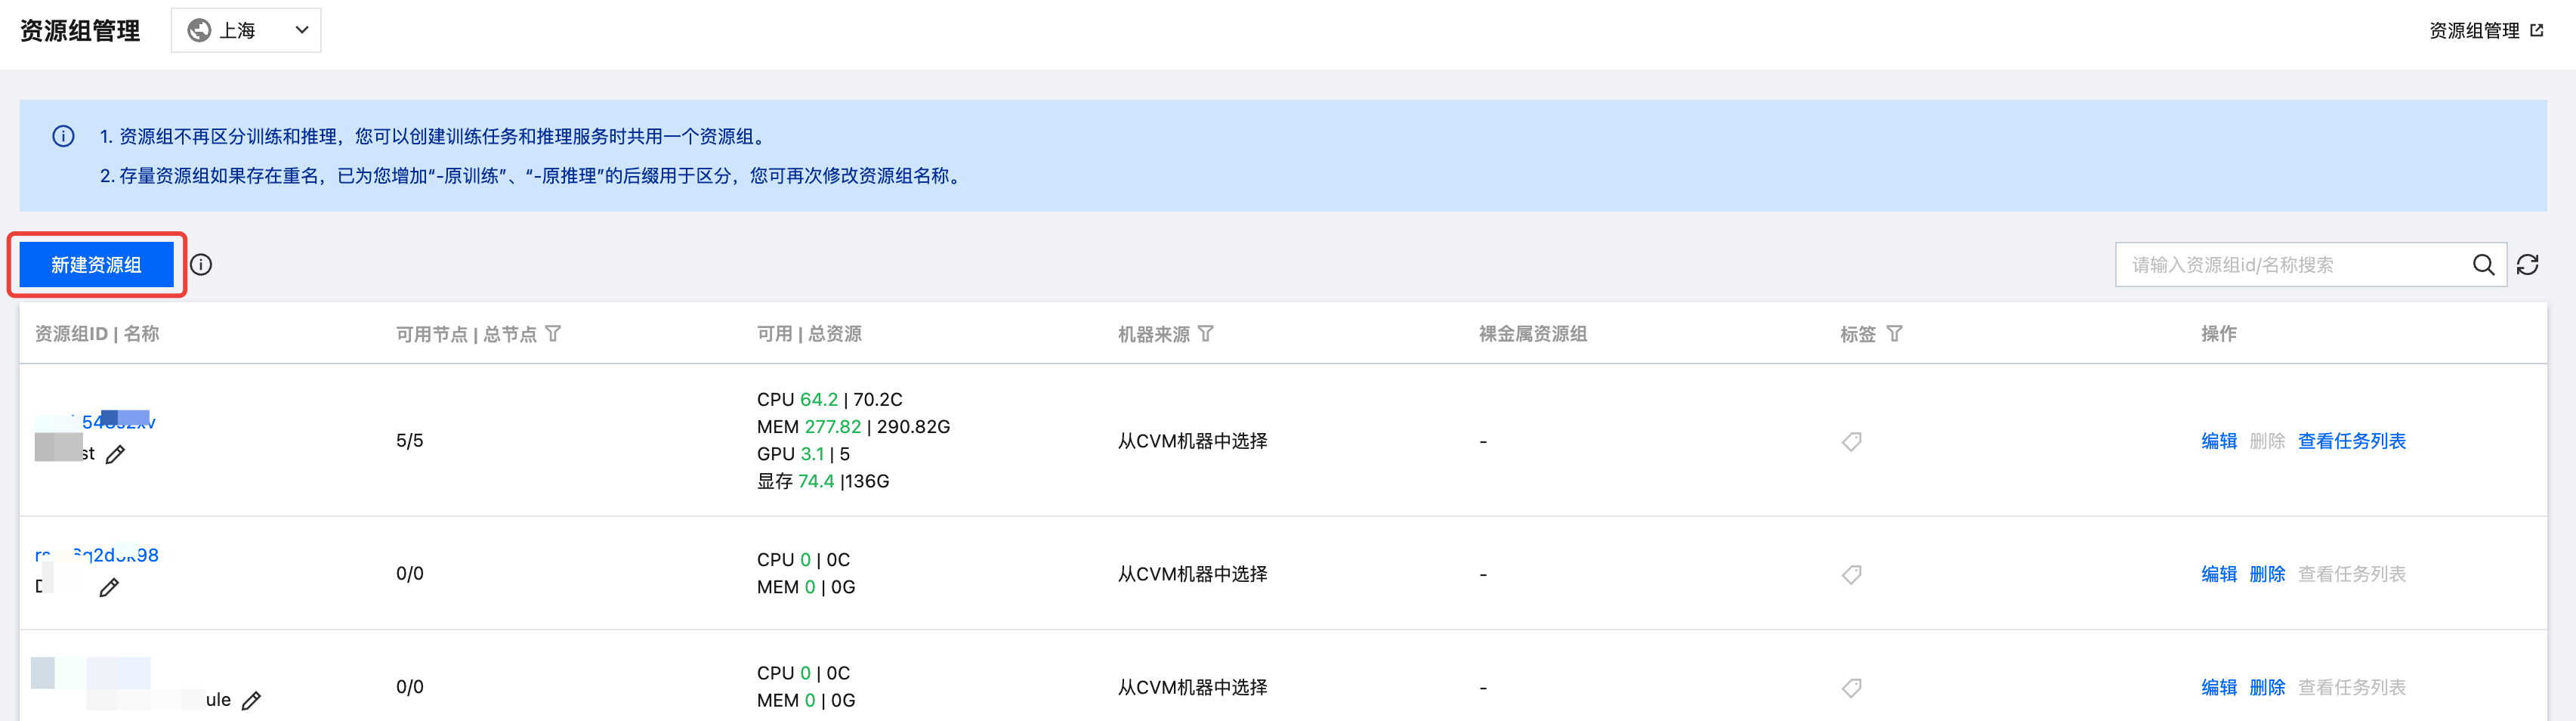The width and height of the screenshot is (2576, 721).
Task: Click the 新建资源组 button
Action: (x=96, y=265)
